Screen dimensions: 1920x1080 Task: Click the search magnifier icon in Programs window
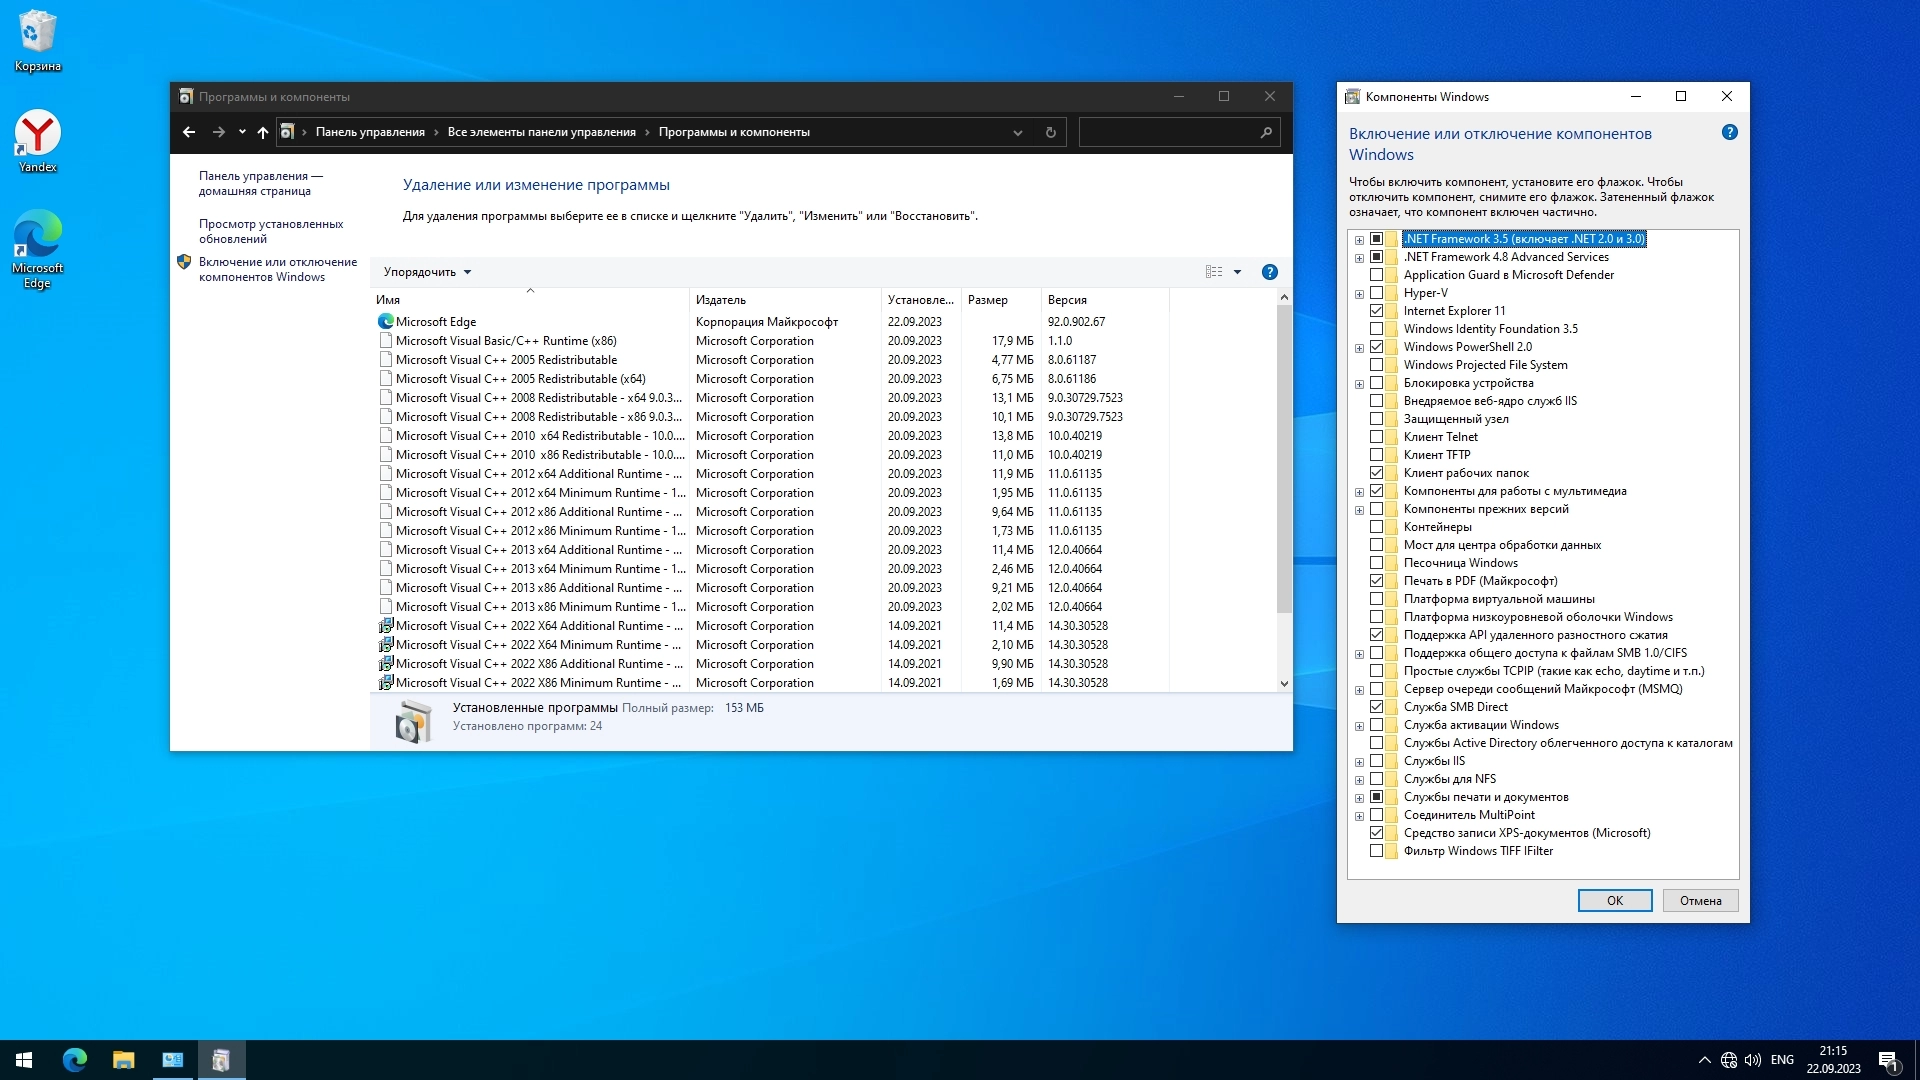pyautogui.click(x=1266, y=132)
